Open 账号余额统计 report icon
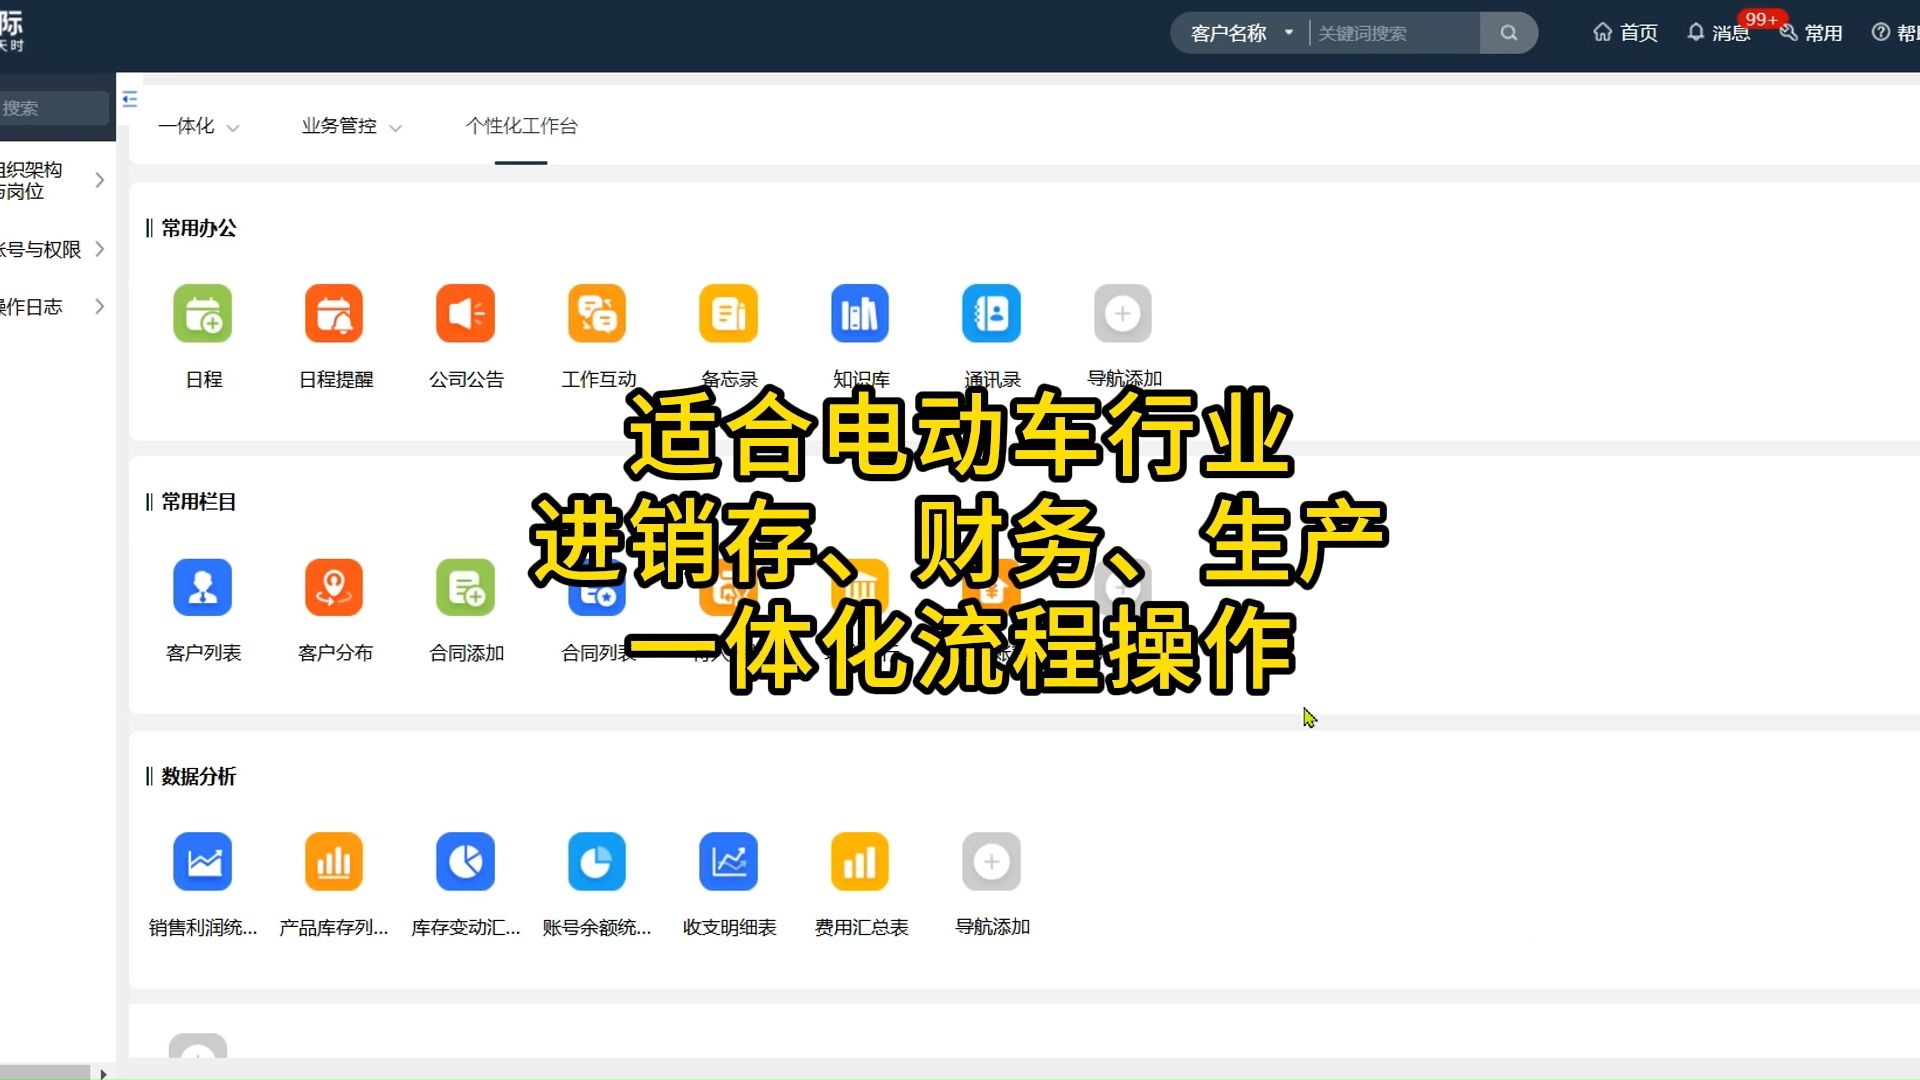 [597, 861]
